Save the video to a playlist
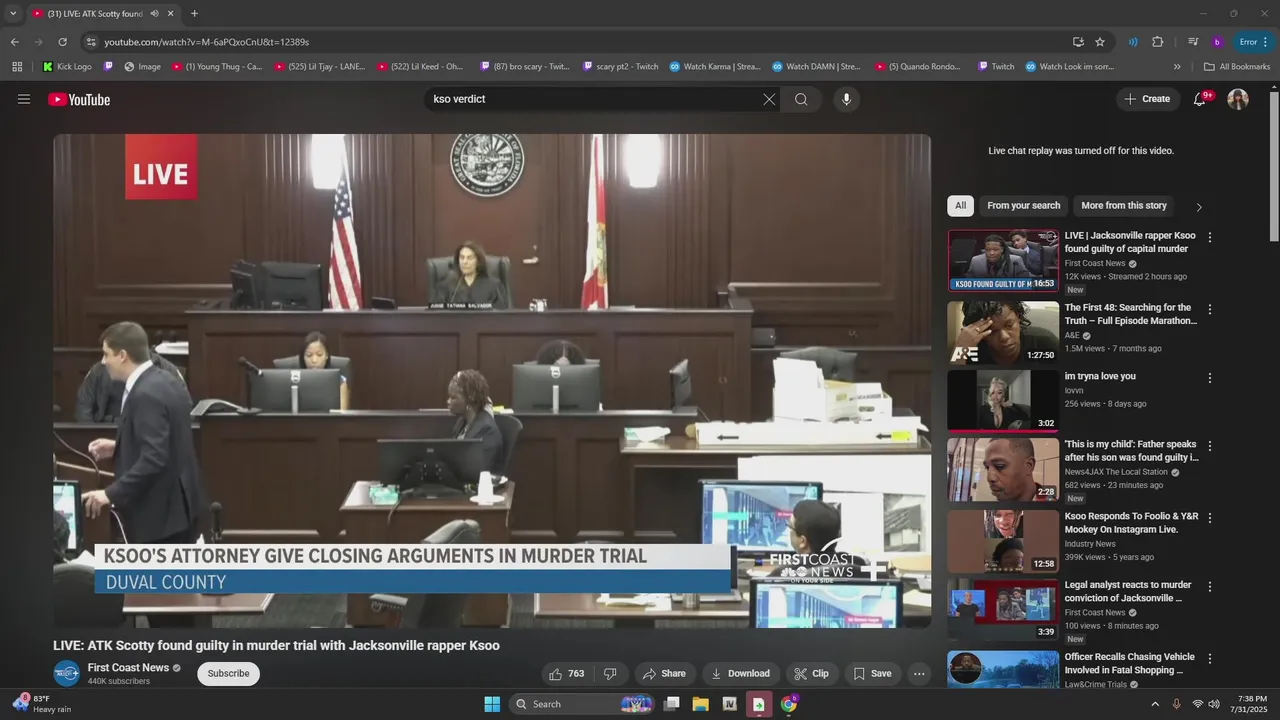 coord(872,674)
